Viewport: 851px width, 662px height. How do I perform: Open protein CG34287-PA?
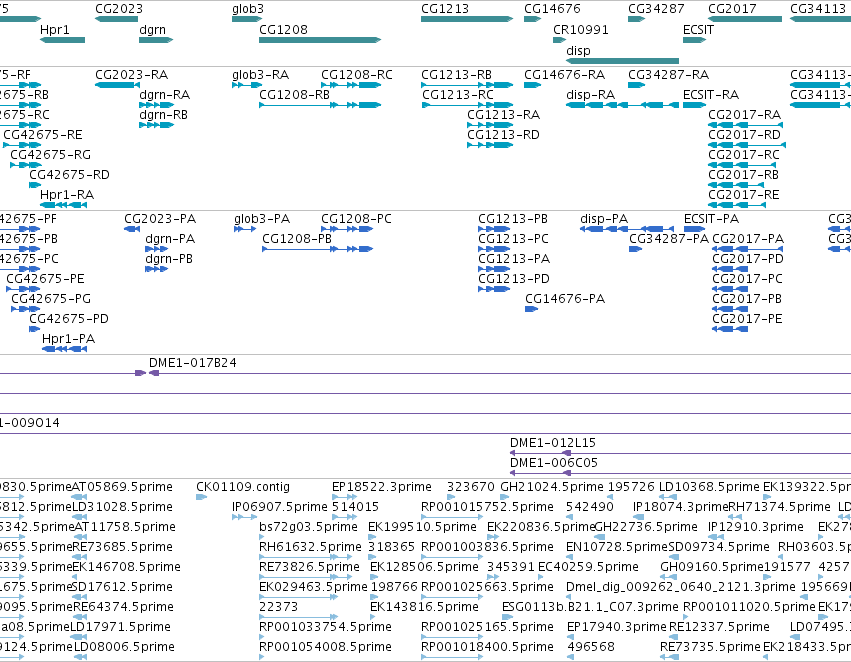click(669, 239)
